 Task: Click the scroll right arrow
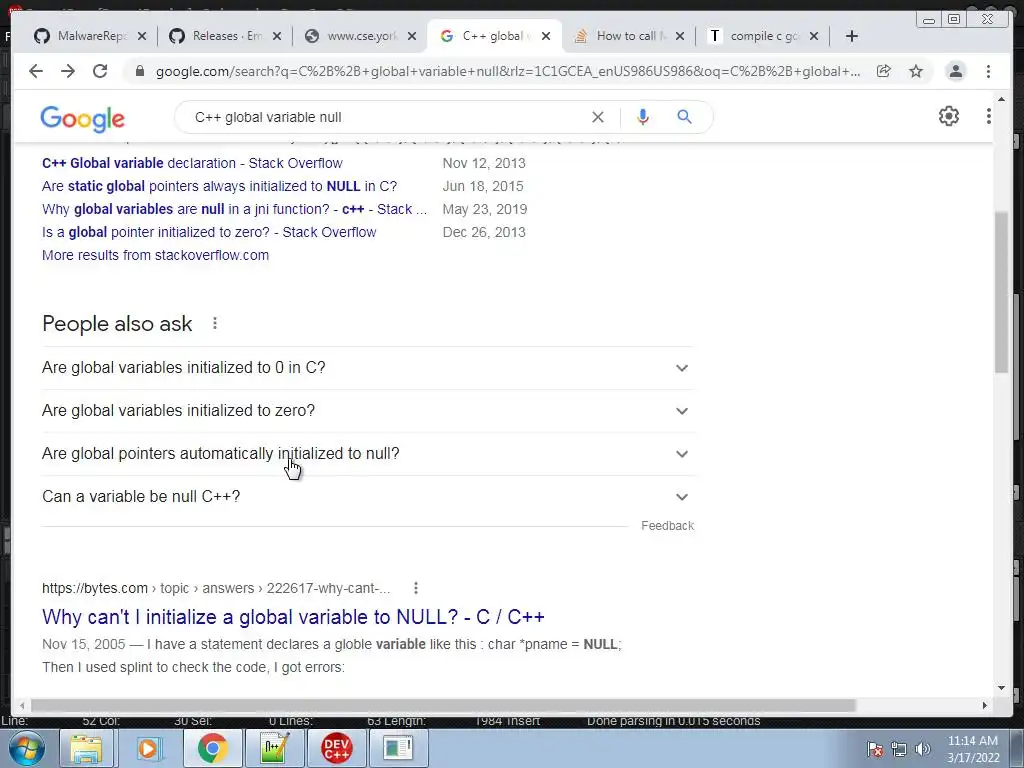[x=985, y=705]
